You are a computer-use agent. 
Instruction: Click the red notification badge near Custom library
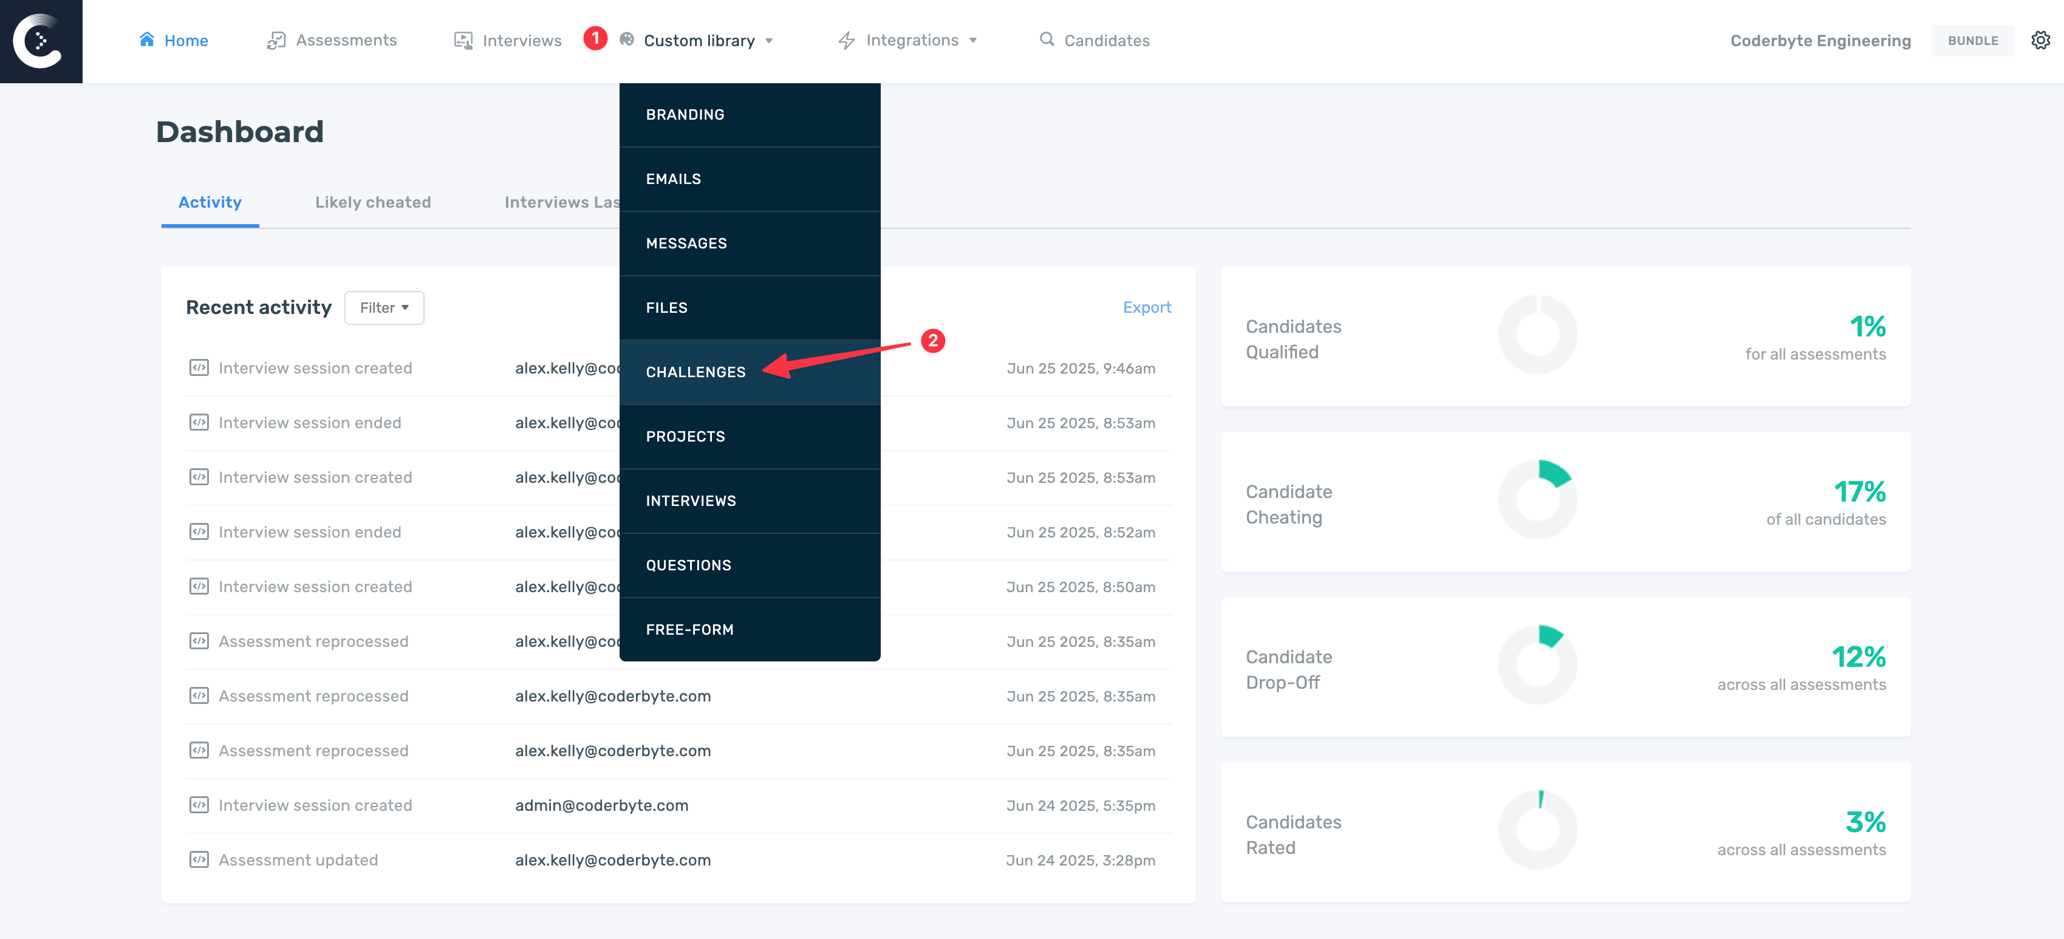595,37
